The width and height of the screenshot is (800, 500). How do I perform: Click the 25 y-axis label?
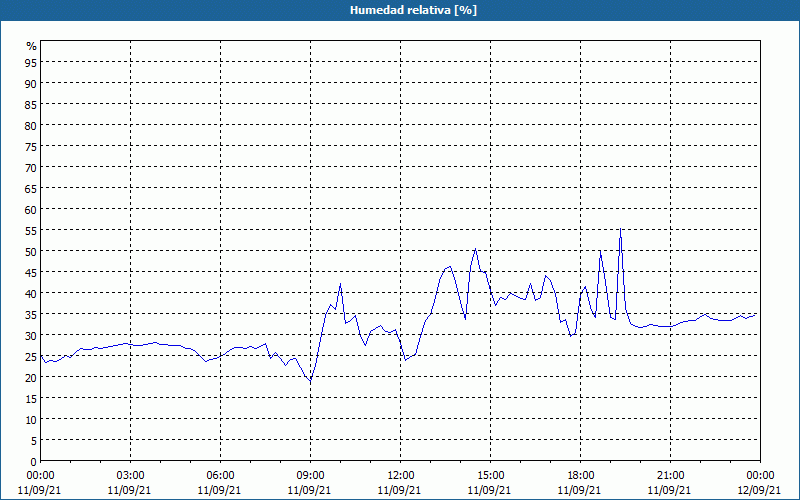click(31, 357)
